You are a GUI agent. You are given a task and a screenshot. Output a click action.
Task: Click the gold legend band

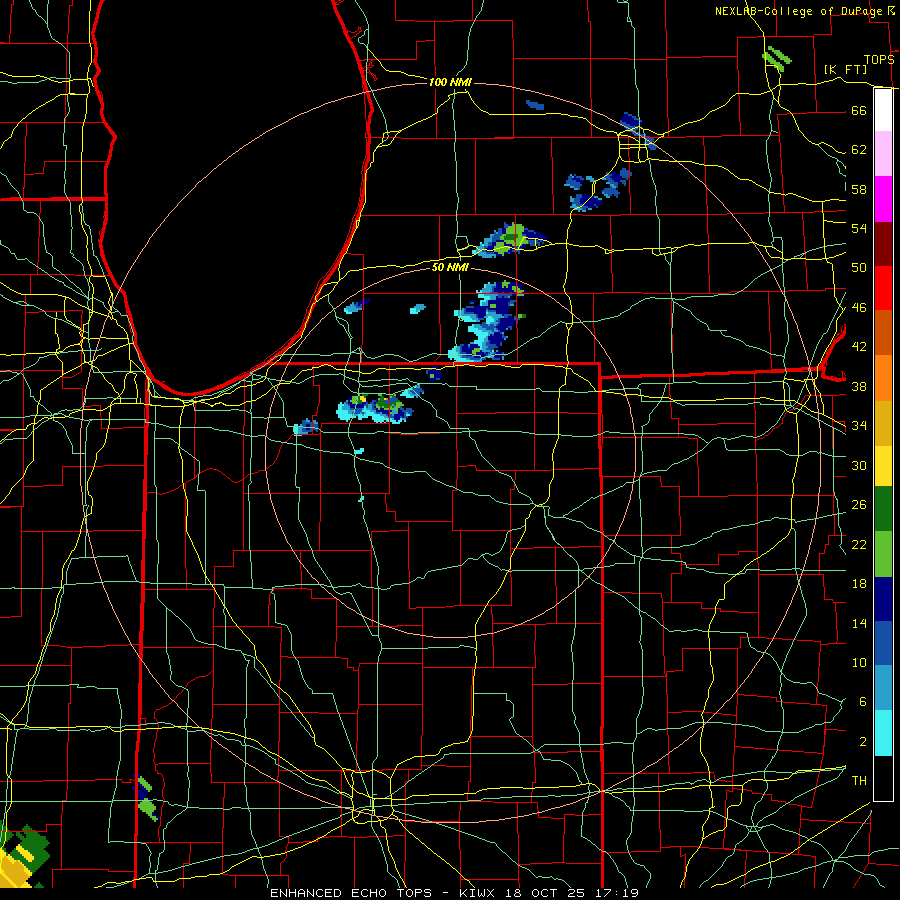(883, 423)
